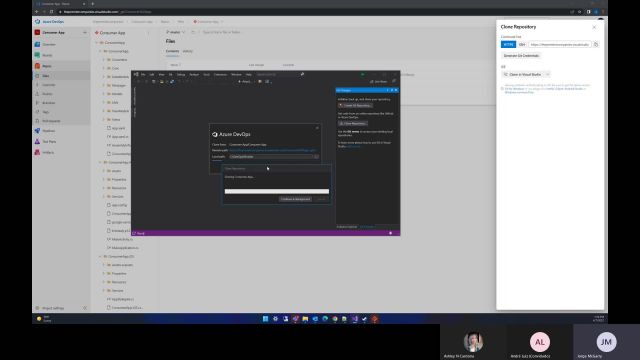The image size is (640, 360).
Task: Browse for local path with ellipsis button
Action: pyautogui.click(x=316, y=157)
